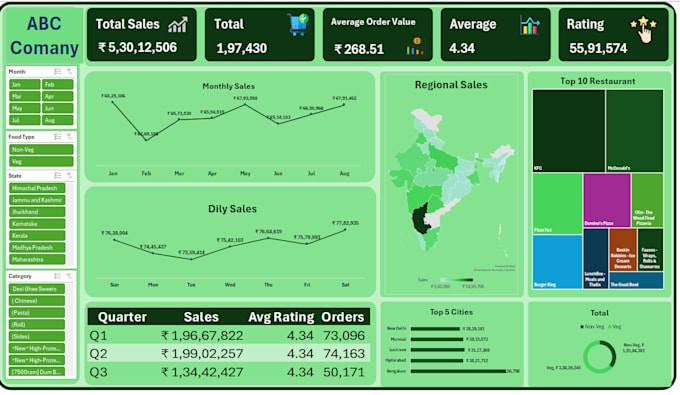Choose Jun in the Month slicer
This screenshot has height=395, width=680.
[58, 108]
